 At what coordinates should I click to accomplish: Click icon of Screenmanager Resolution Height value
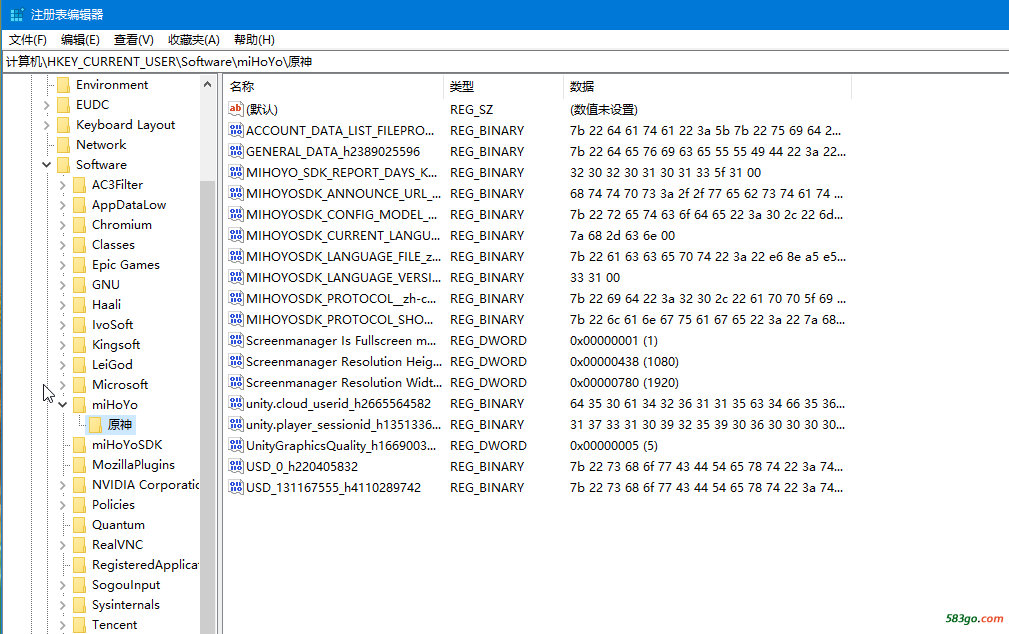pyautogui.click(x=236, y=362)
